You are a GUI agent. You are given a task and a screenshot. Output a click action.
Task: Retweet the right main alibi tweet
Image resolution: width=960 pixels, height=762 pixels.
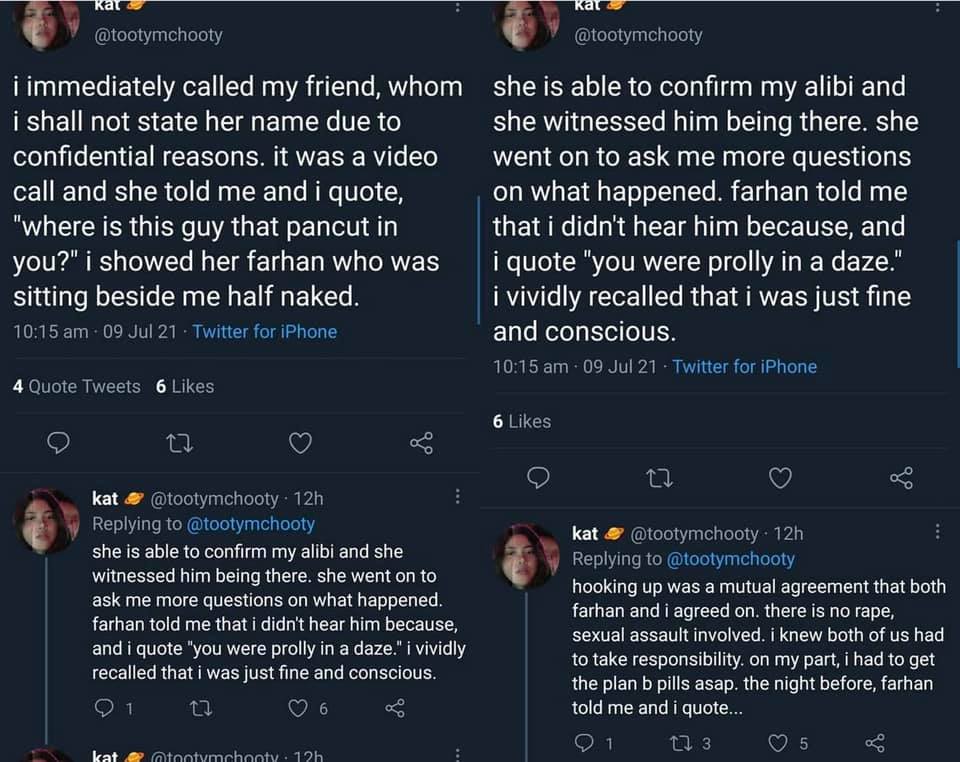(660, 478)
